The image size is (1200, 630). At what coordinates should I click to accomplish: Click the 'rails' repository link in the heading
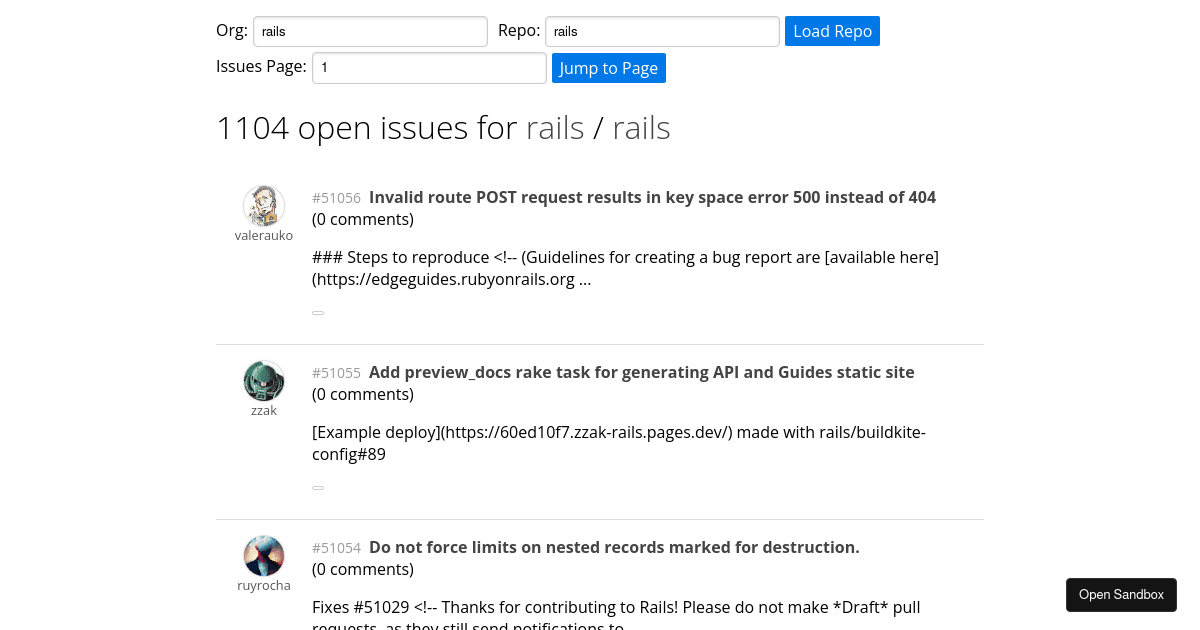(641, 127)
